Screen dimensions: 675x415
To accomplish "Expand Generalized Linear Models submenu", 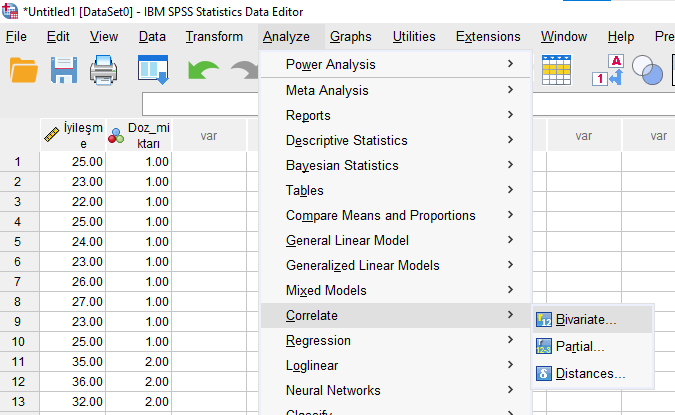I will [396, 265].
